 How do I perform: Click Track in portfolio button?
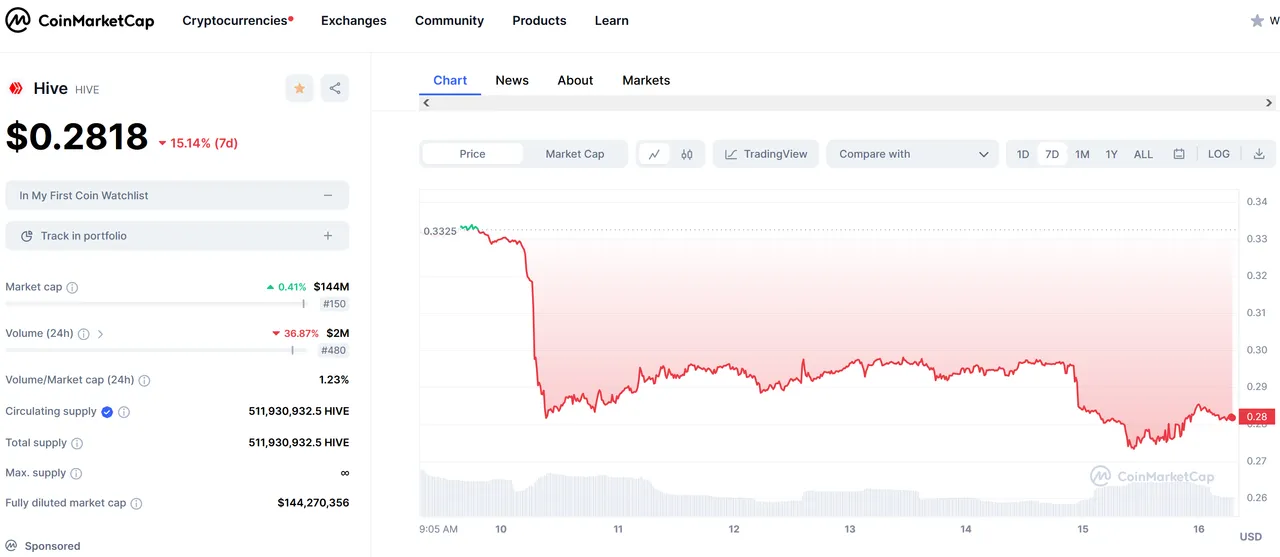coord(177,236)
